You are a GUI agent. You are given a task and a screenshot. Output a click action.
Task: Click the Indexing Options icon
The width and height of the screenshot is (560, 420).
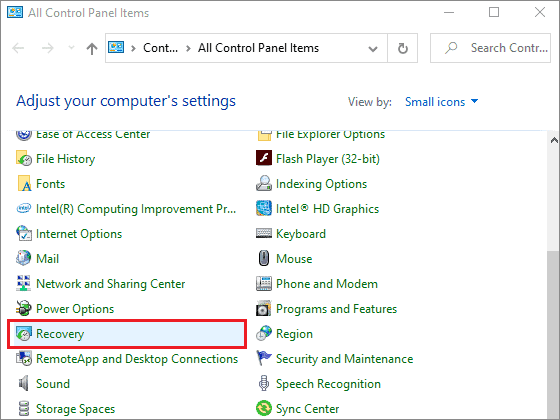(264, 184)
